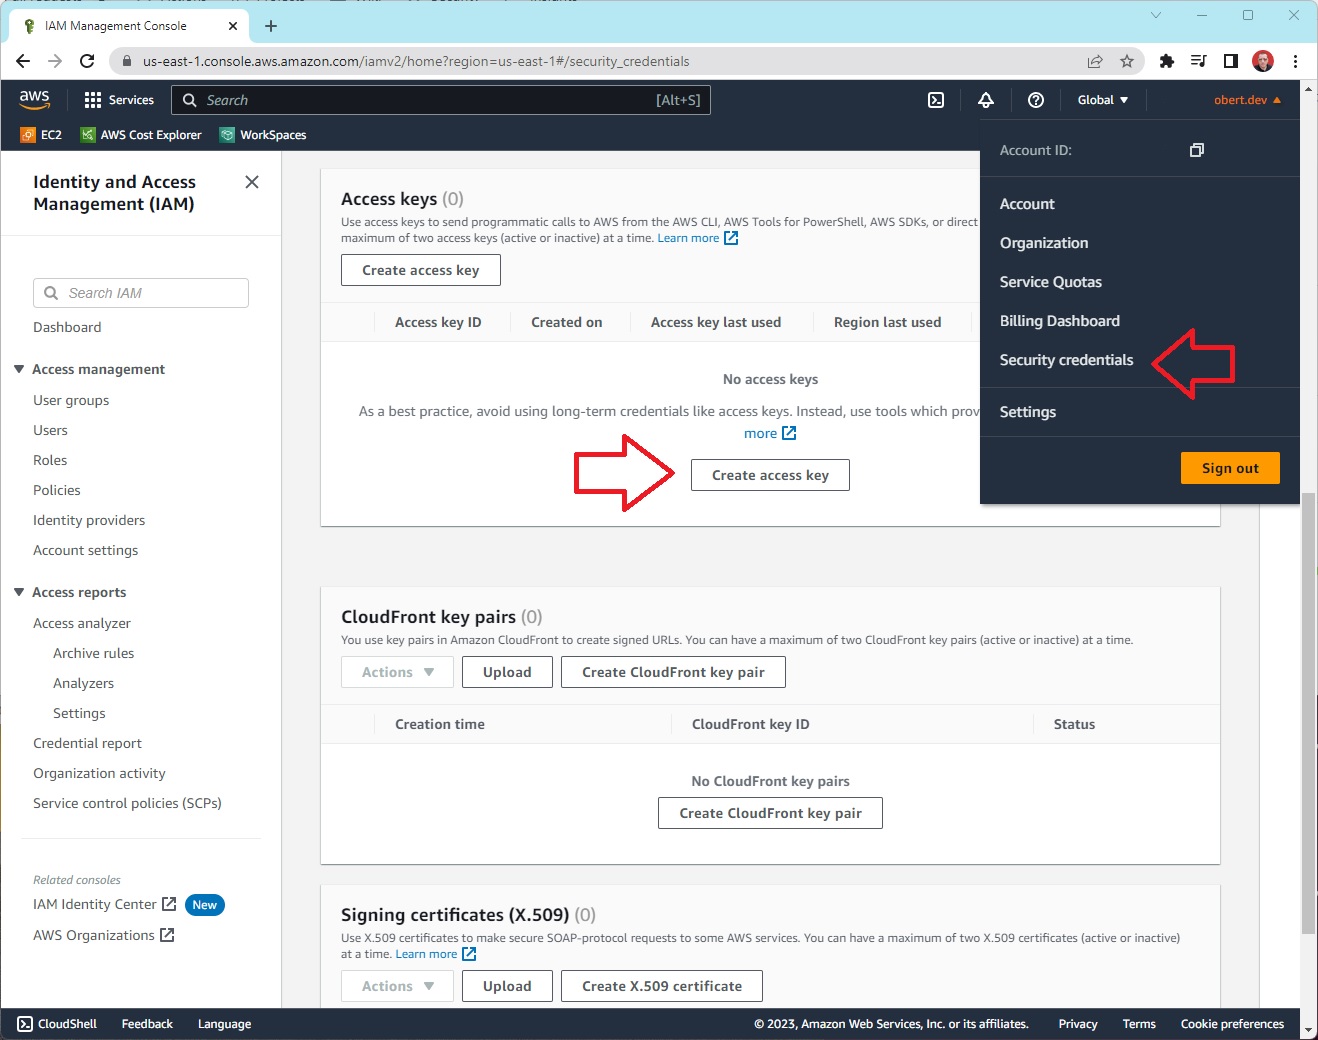
Task: Open the Services grid menu
Action: tap(119, 100)
